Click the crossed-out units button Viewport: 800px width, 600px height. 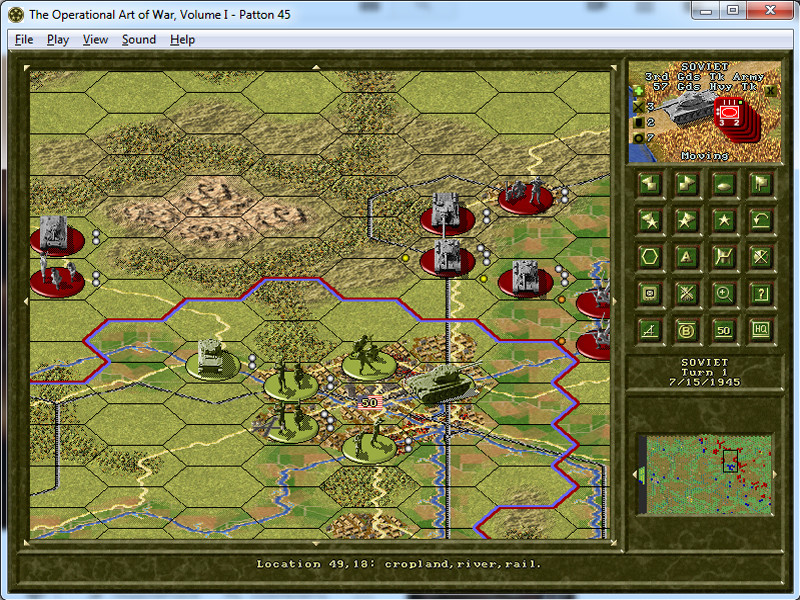click(x=687, y=294)
